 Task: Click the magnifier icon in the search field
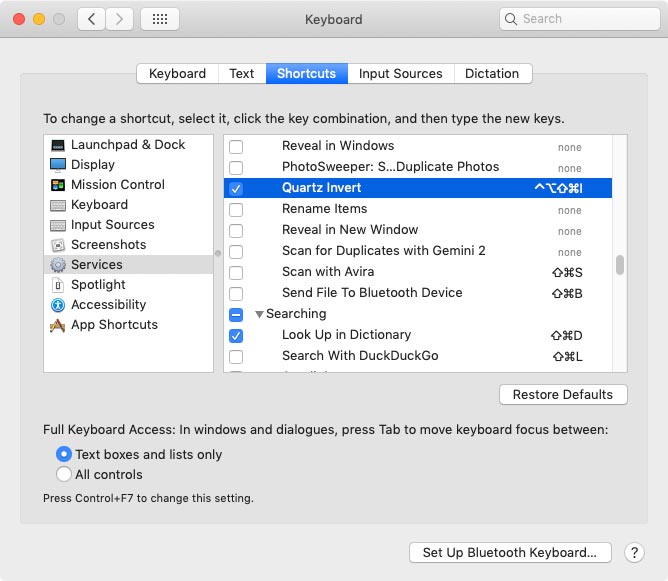(x=510, y=19)
